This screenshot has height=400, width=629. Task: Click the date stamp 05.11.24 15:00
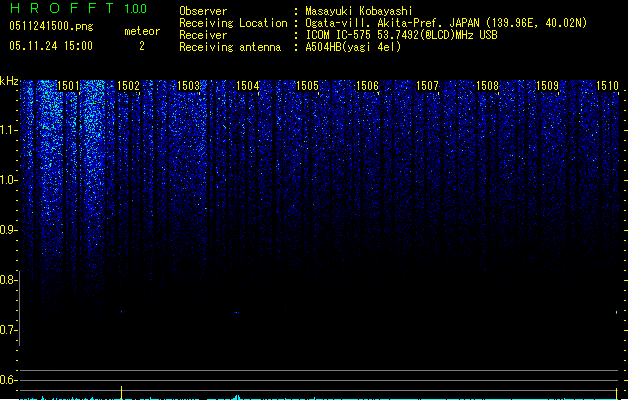[51, 46]
